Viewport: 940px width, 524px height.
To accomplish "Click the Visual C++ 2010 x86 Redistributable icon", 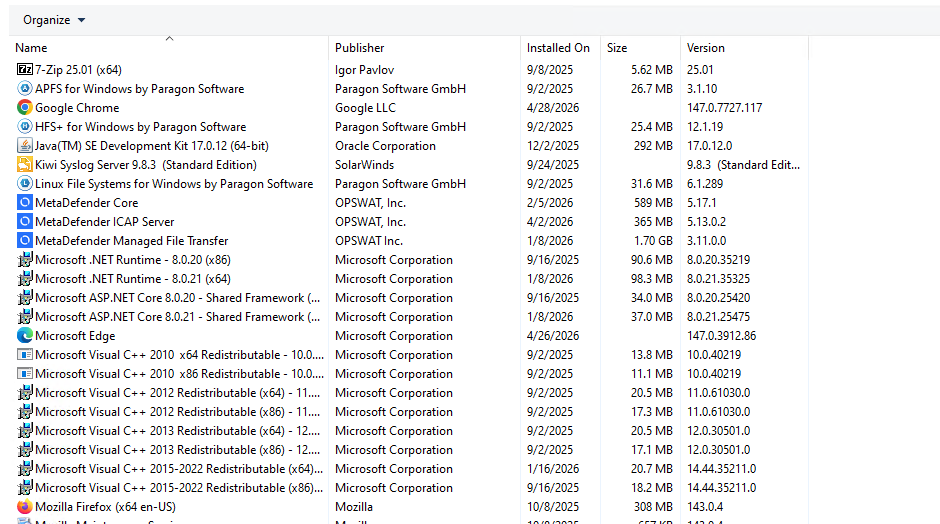I will [x=25, y=374].
